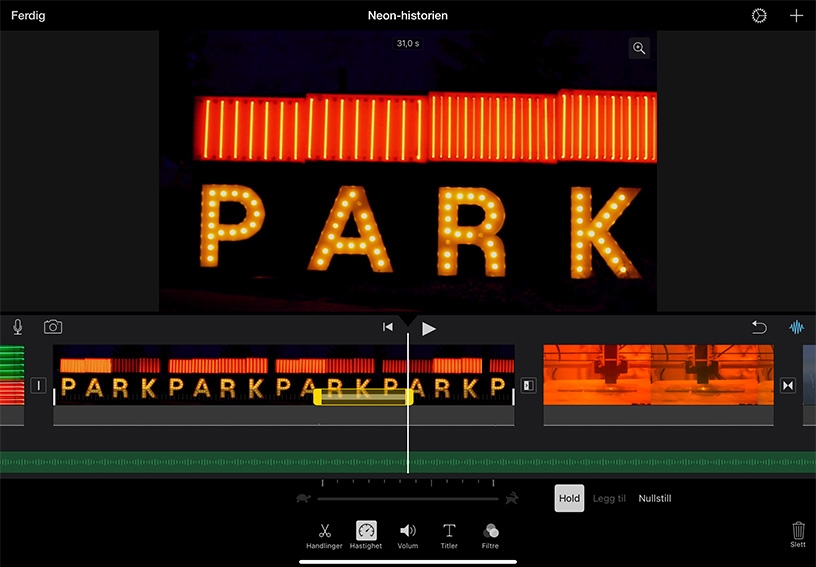This screenshot has width=816, height=567.
Task: Open the Filtre filters tool
Action: point(490,536)
